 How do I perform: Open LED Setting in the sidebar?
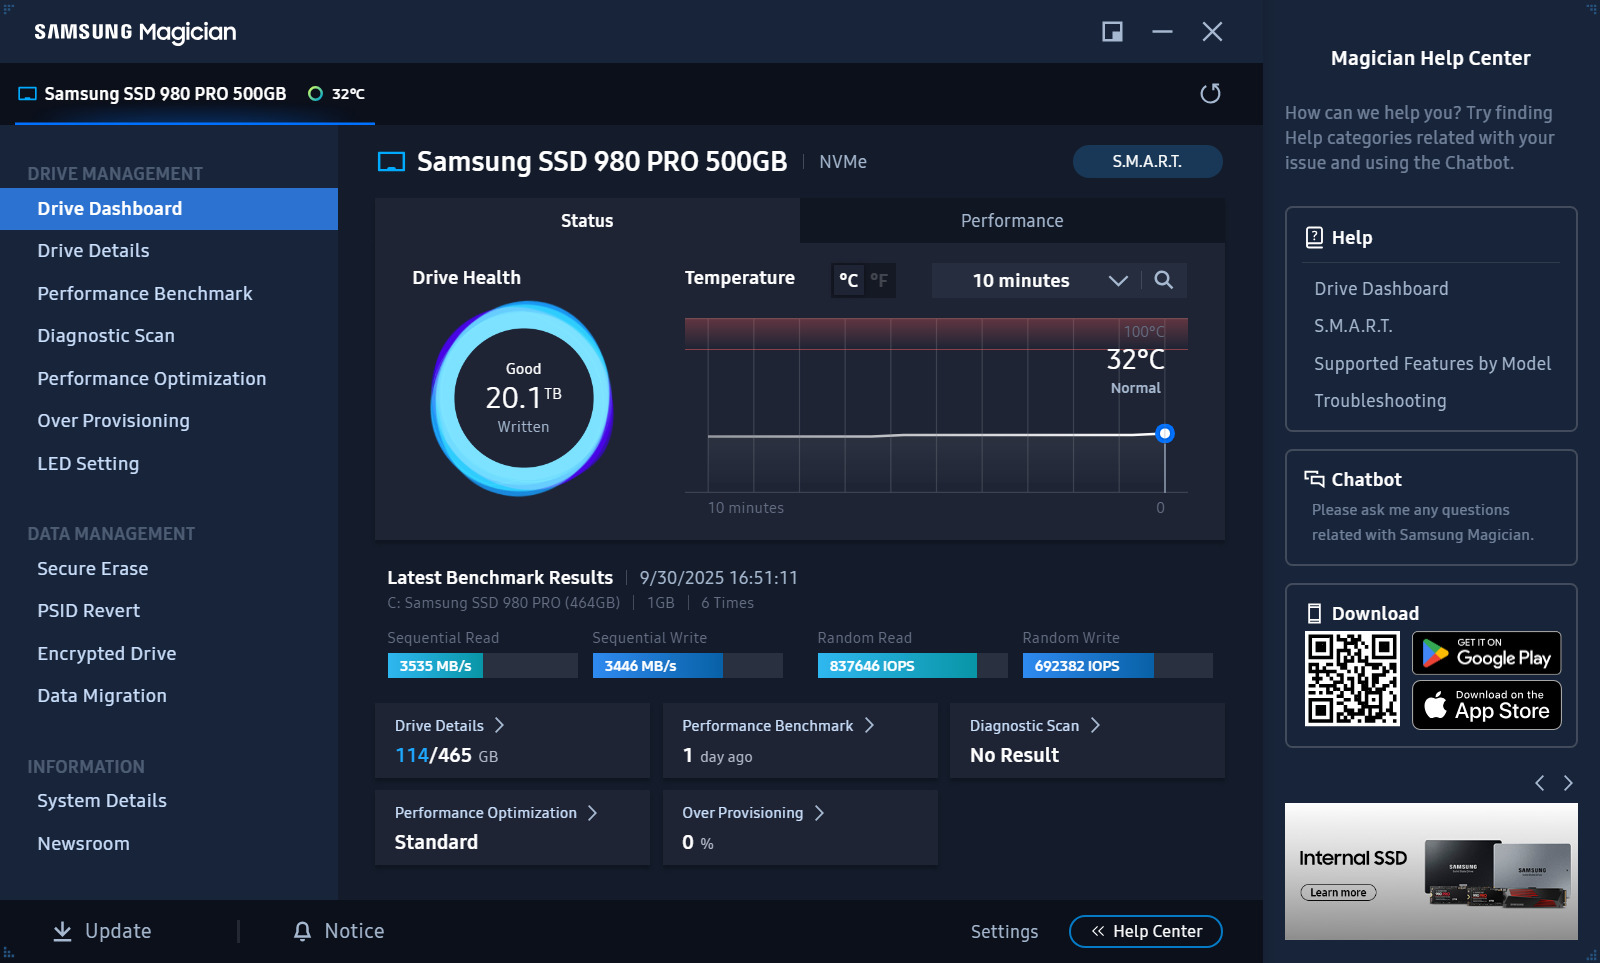tap(169, 464)
